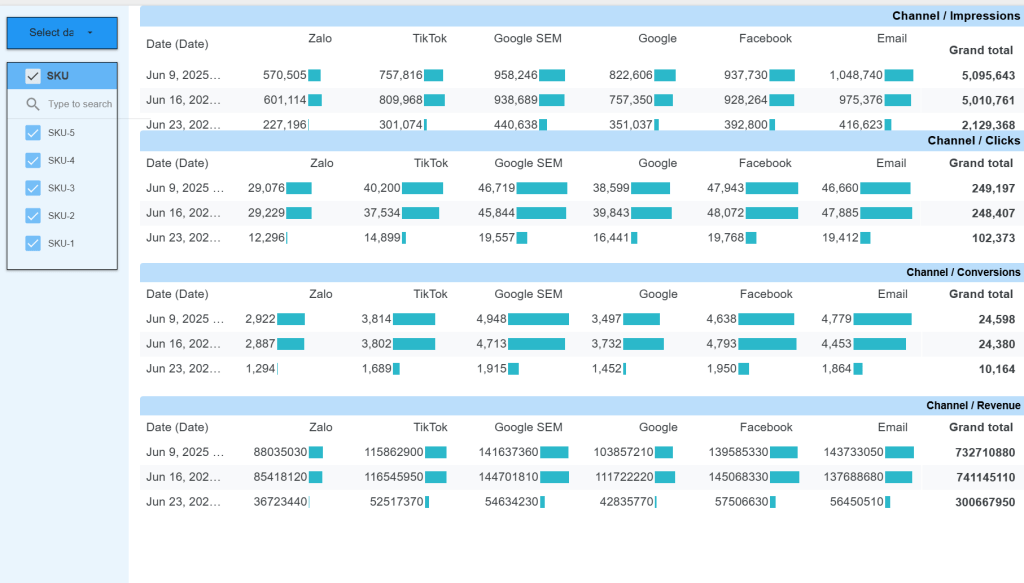Sort Revenue table by Facebook column
The height and width of the screenshot is (583, 1024).
(x=765, y=427)
